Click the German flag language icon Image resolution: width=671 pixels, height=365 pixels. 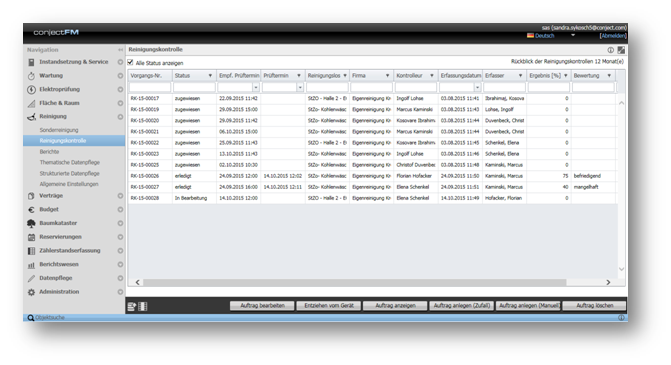tap(531, 36)
